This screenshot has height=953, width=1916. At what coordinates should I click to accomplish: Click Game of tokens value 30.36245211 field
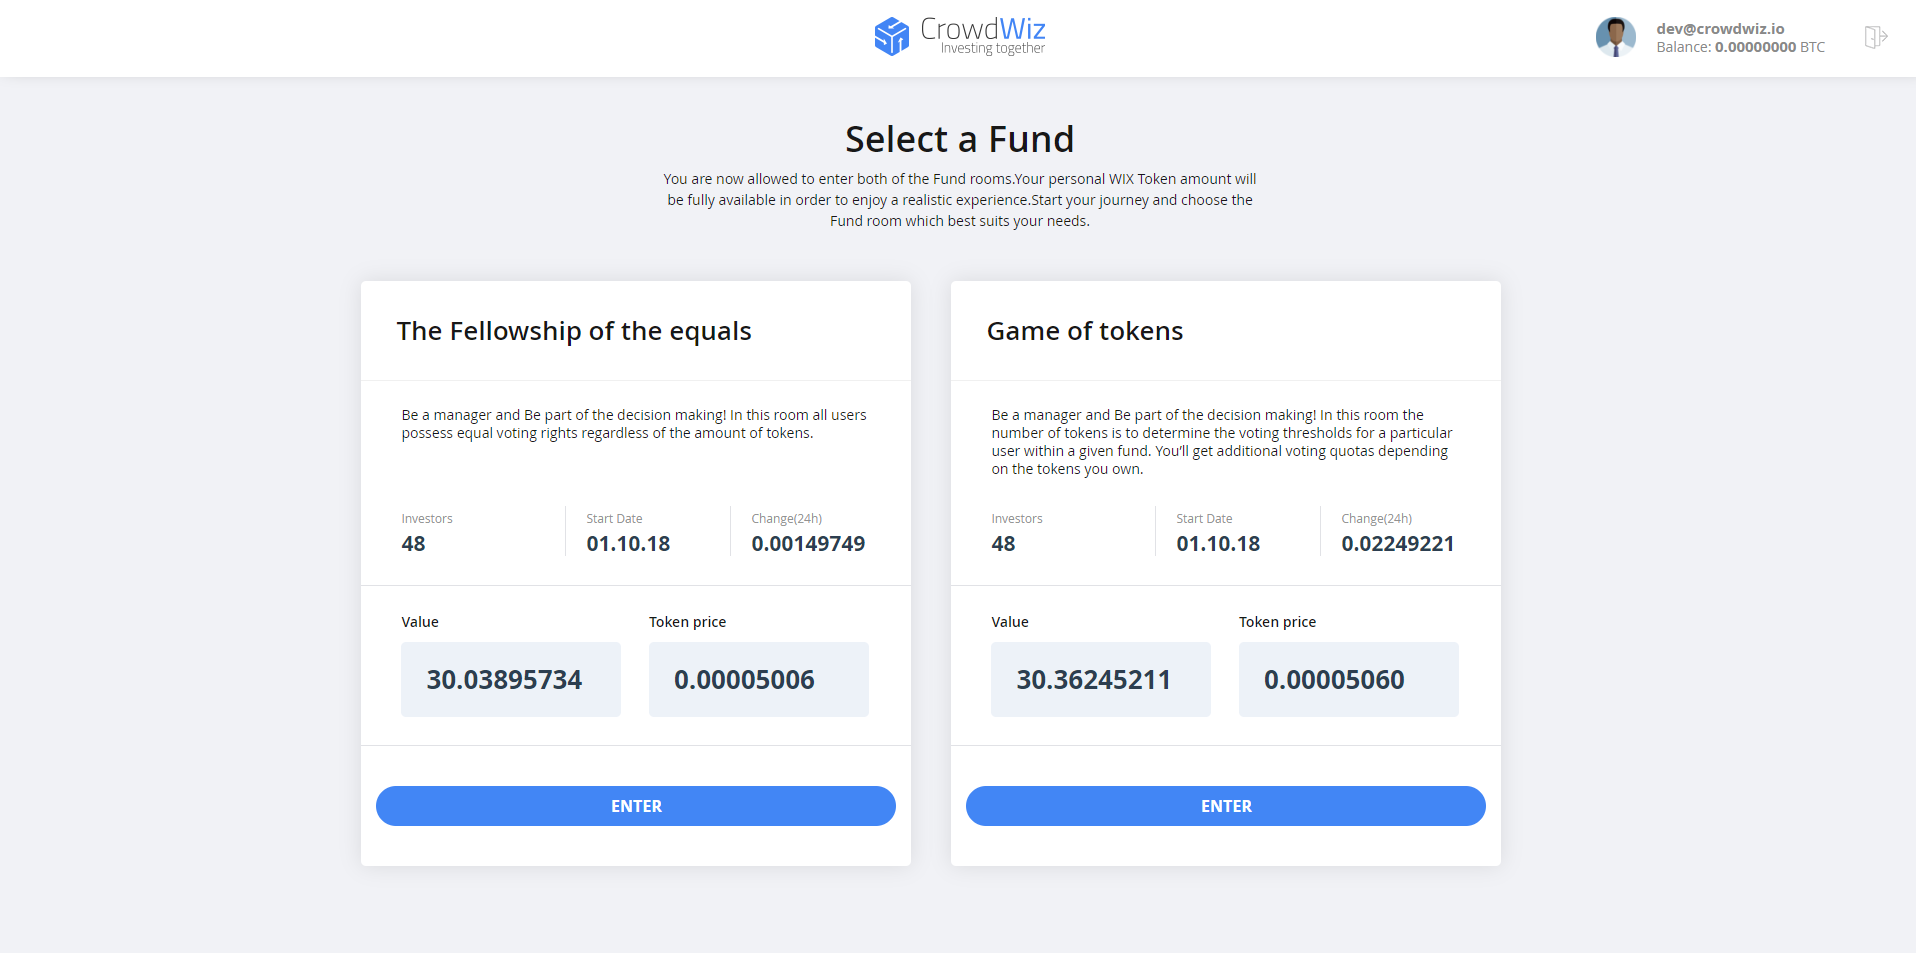pos(1101,680)
